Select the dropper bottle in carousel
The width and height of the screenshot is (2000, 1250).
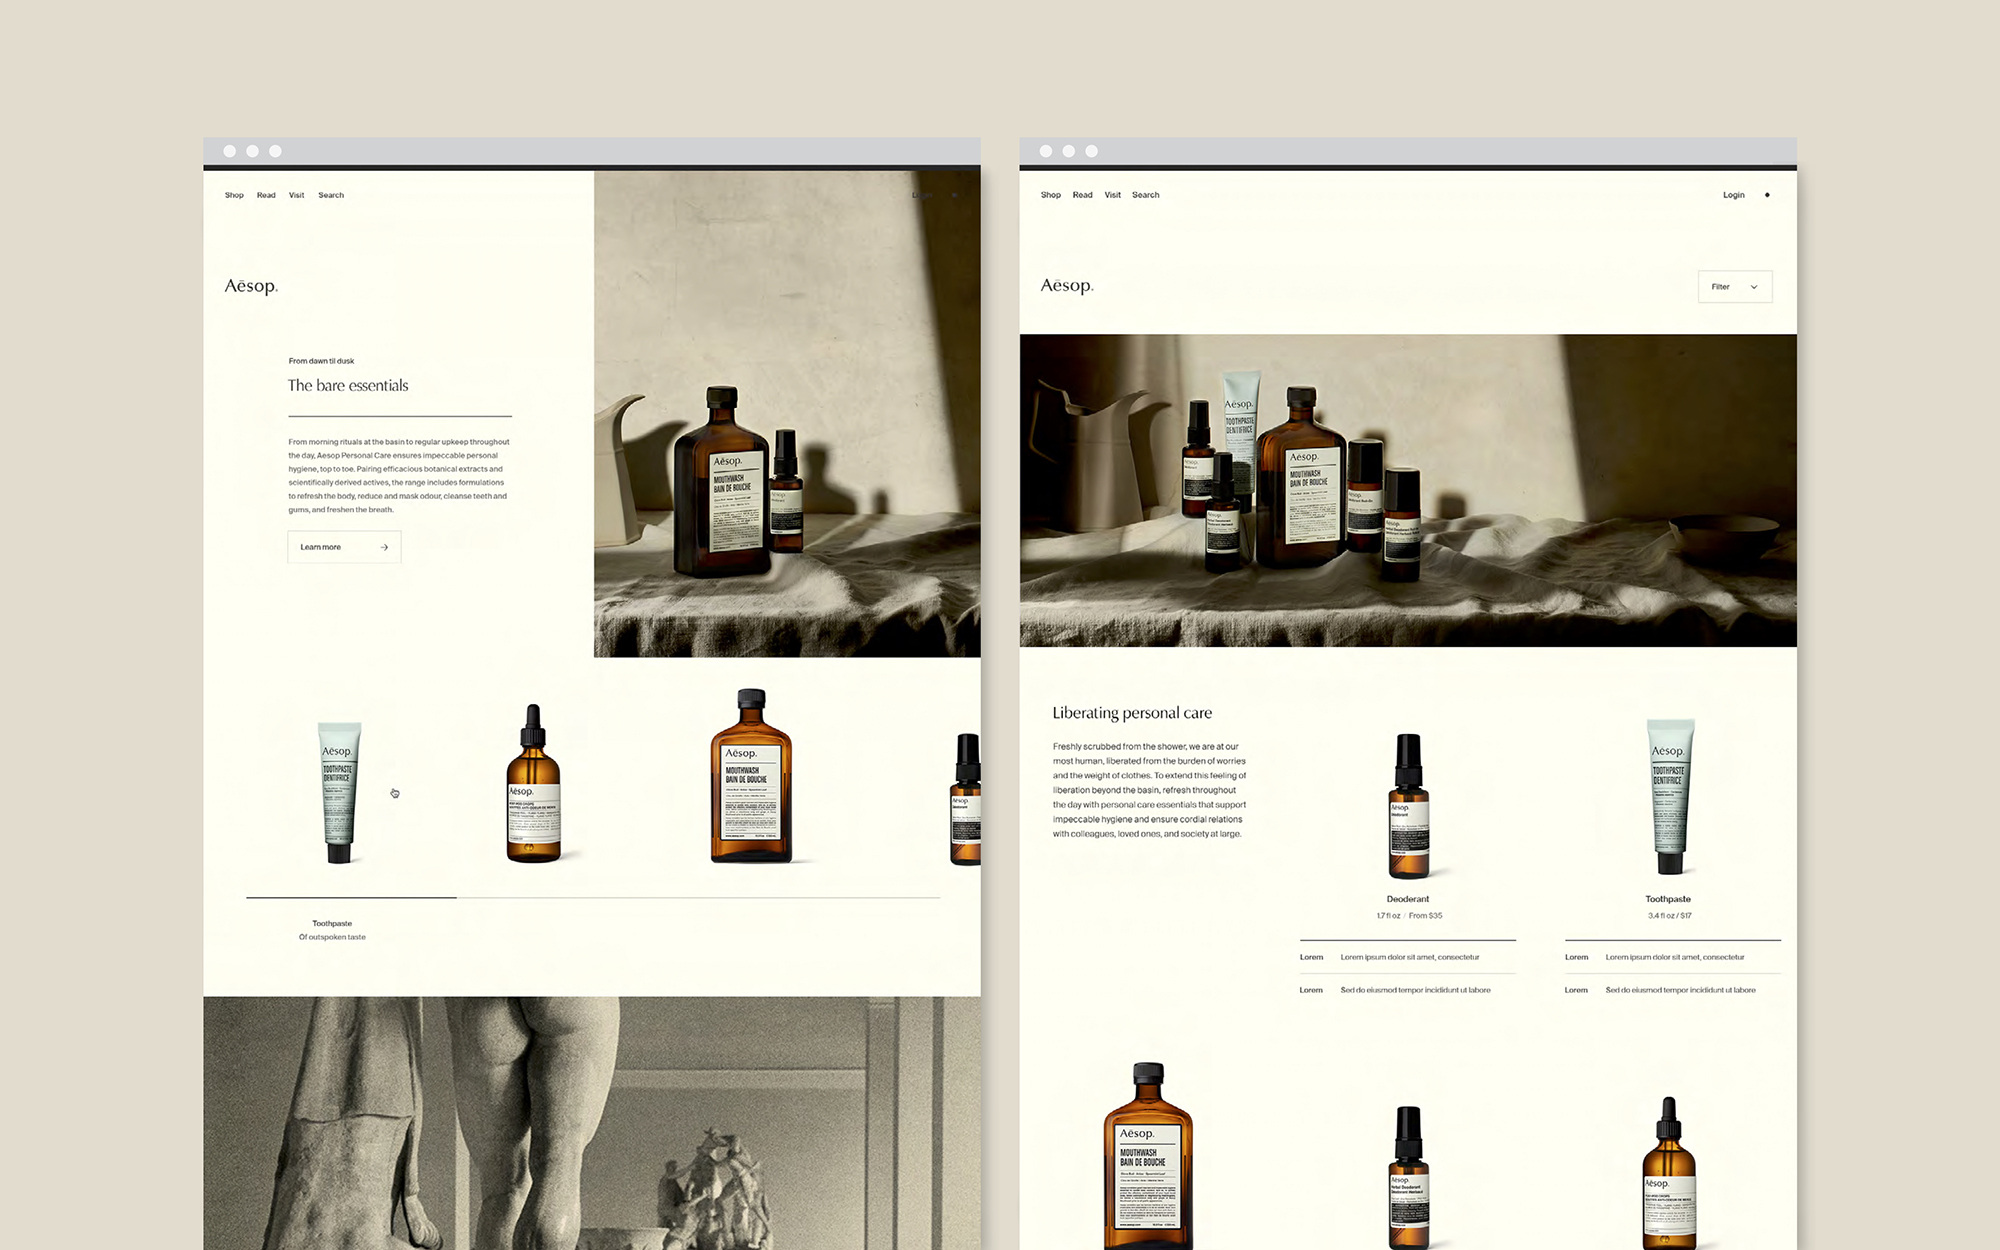coord(533,785)
